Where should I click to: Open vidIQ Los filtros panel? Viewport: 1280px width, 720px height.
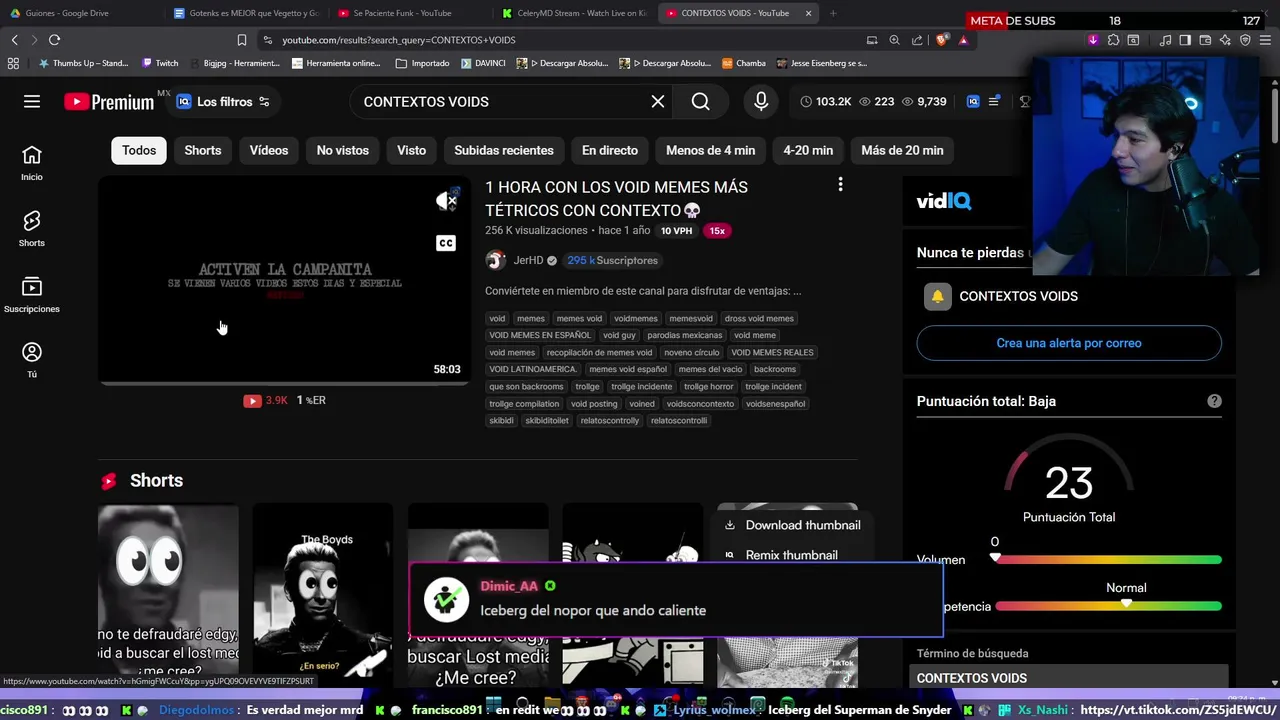click(223, 101)
